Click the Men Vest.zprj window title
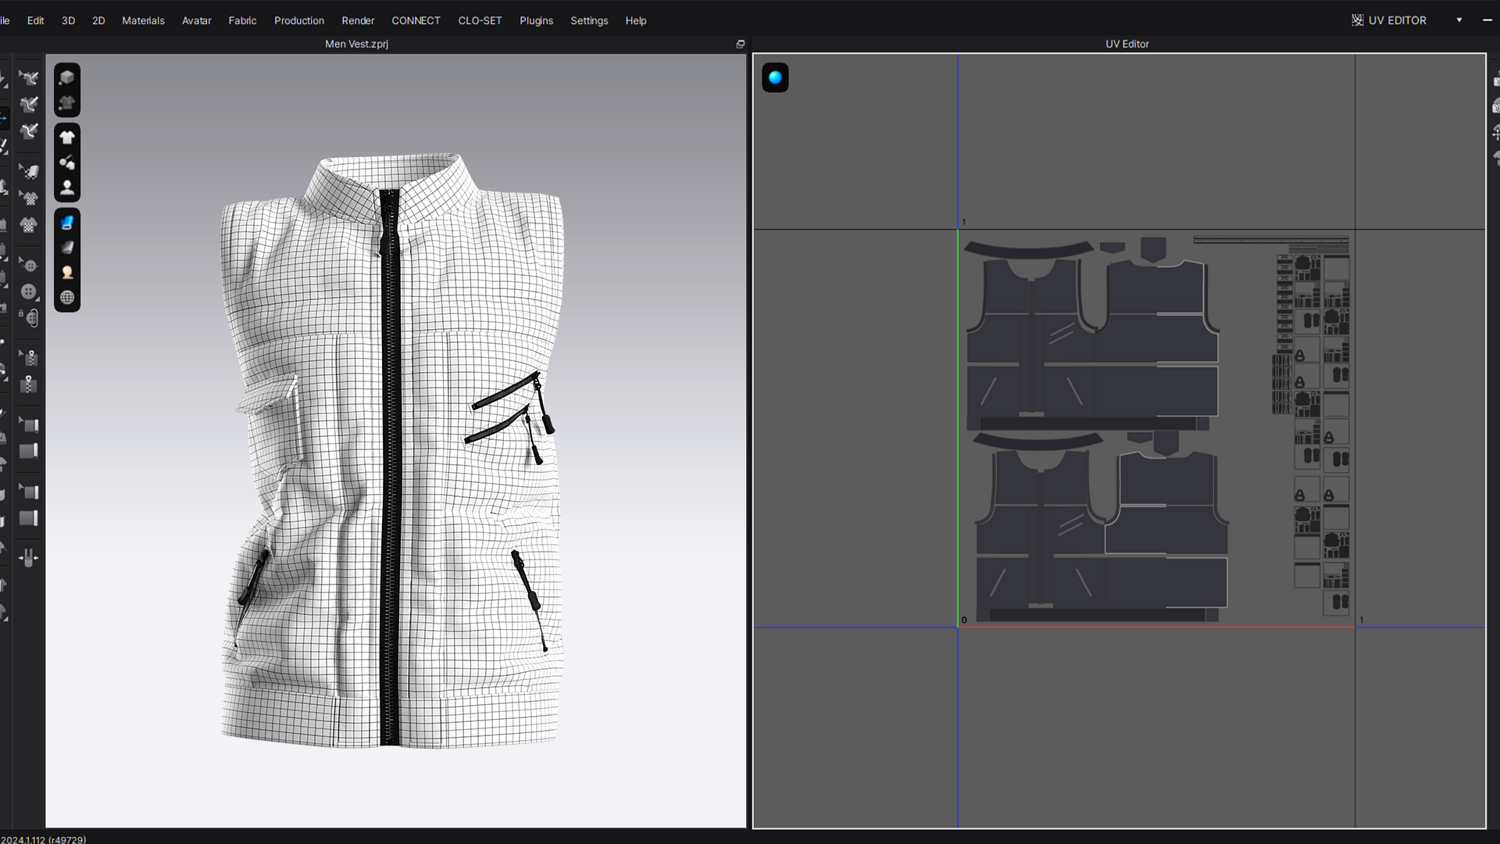The image size is (1500, 844). coord(357,44)
